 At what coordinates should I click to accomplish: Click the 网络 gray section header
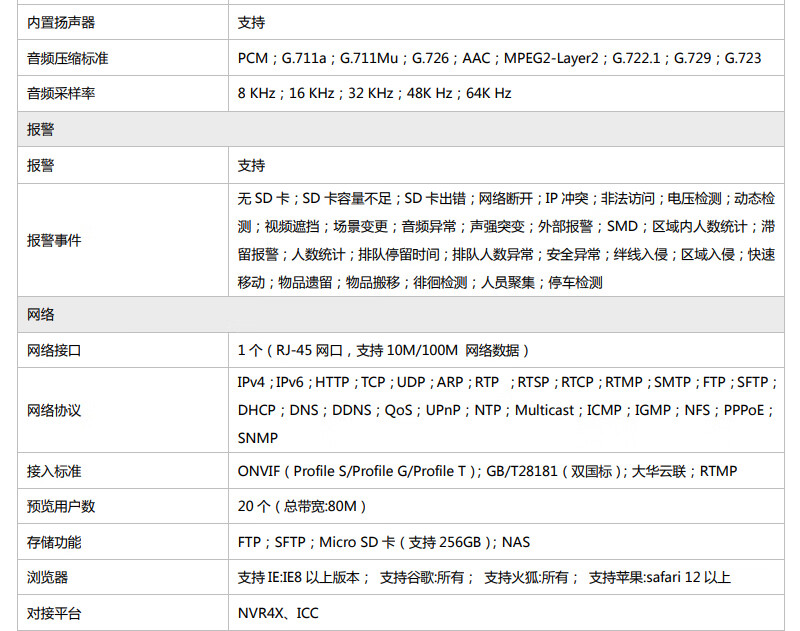[401, 315]
